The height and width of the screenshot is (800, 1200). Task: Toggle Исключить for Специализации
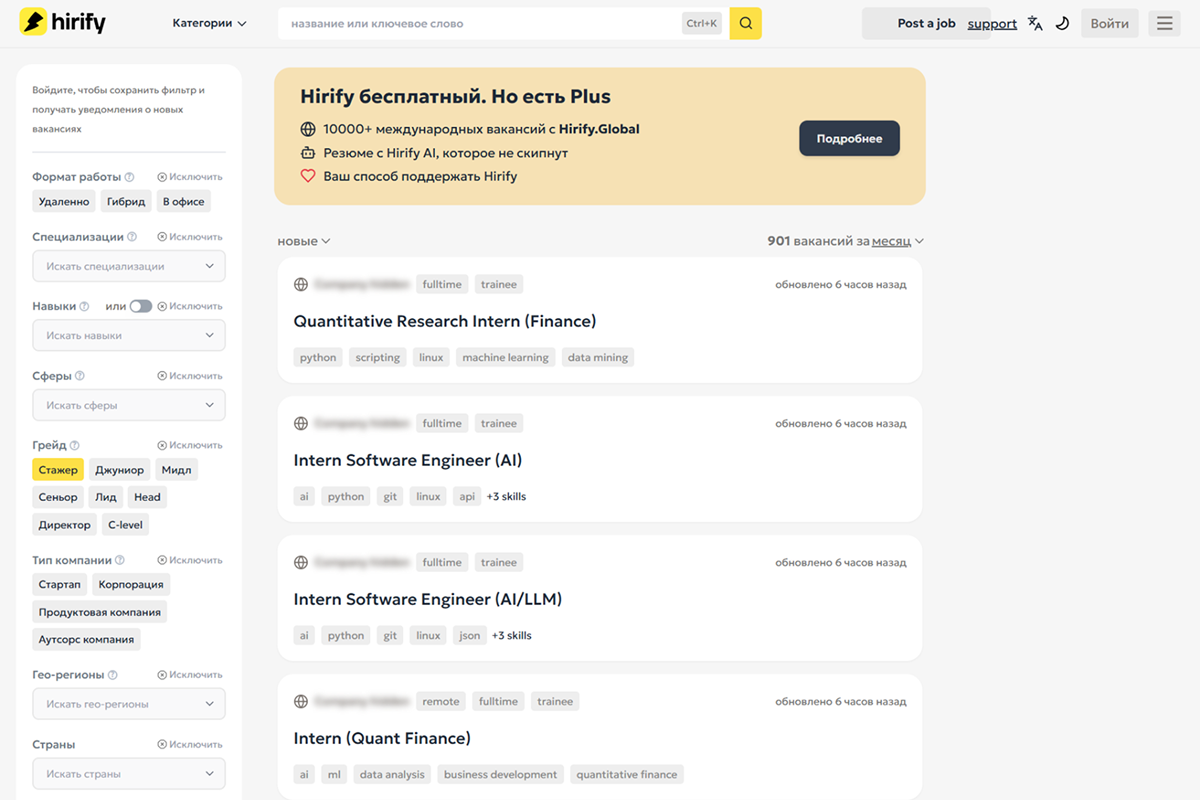tap(190, 237)
